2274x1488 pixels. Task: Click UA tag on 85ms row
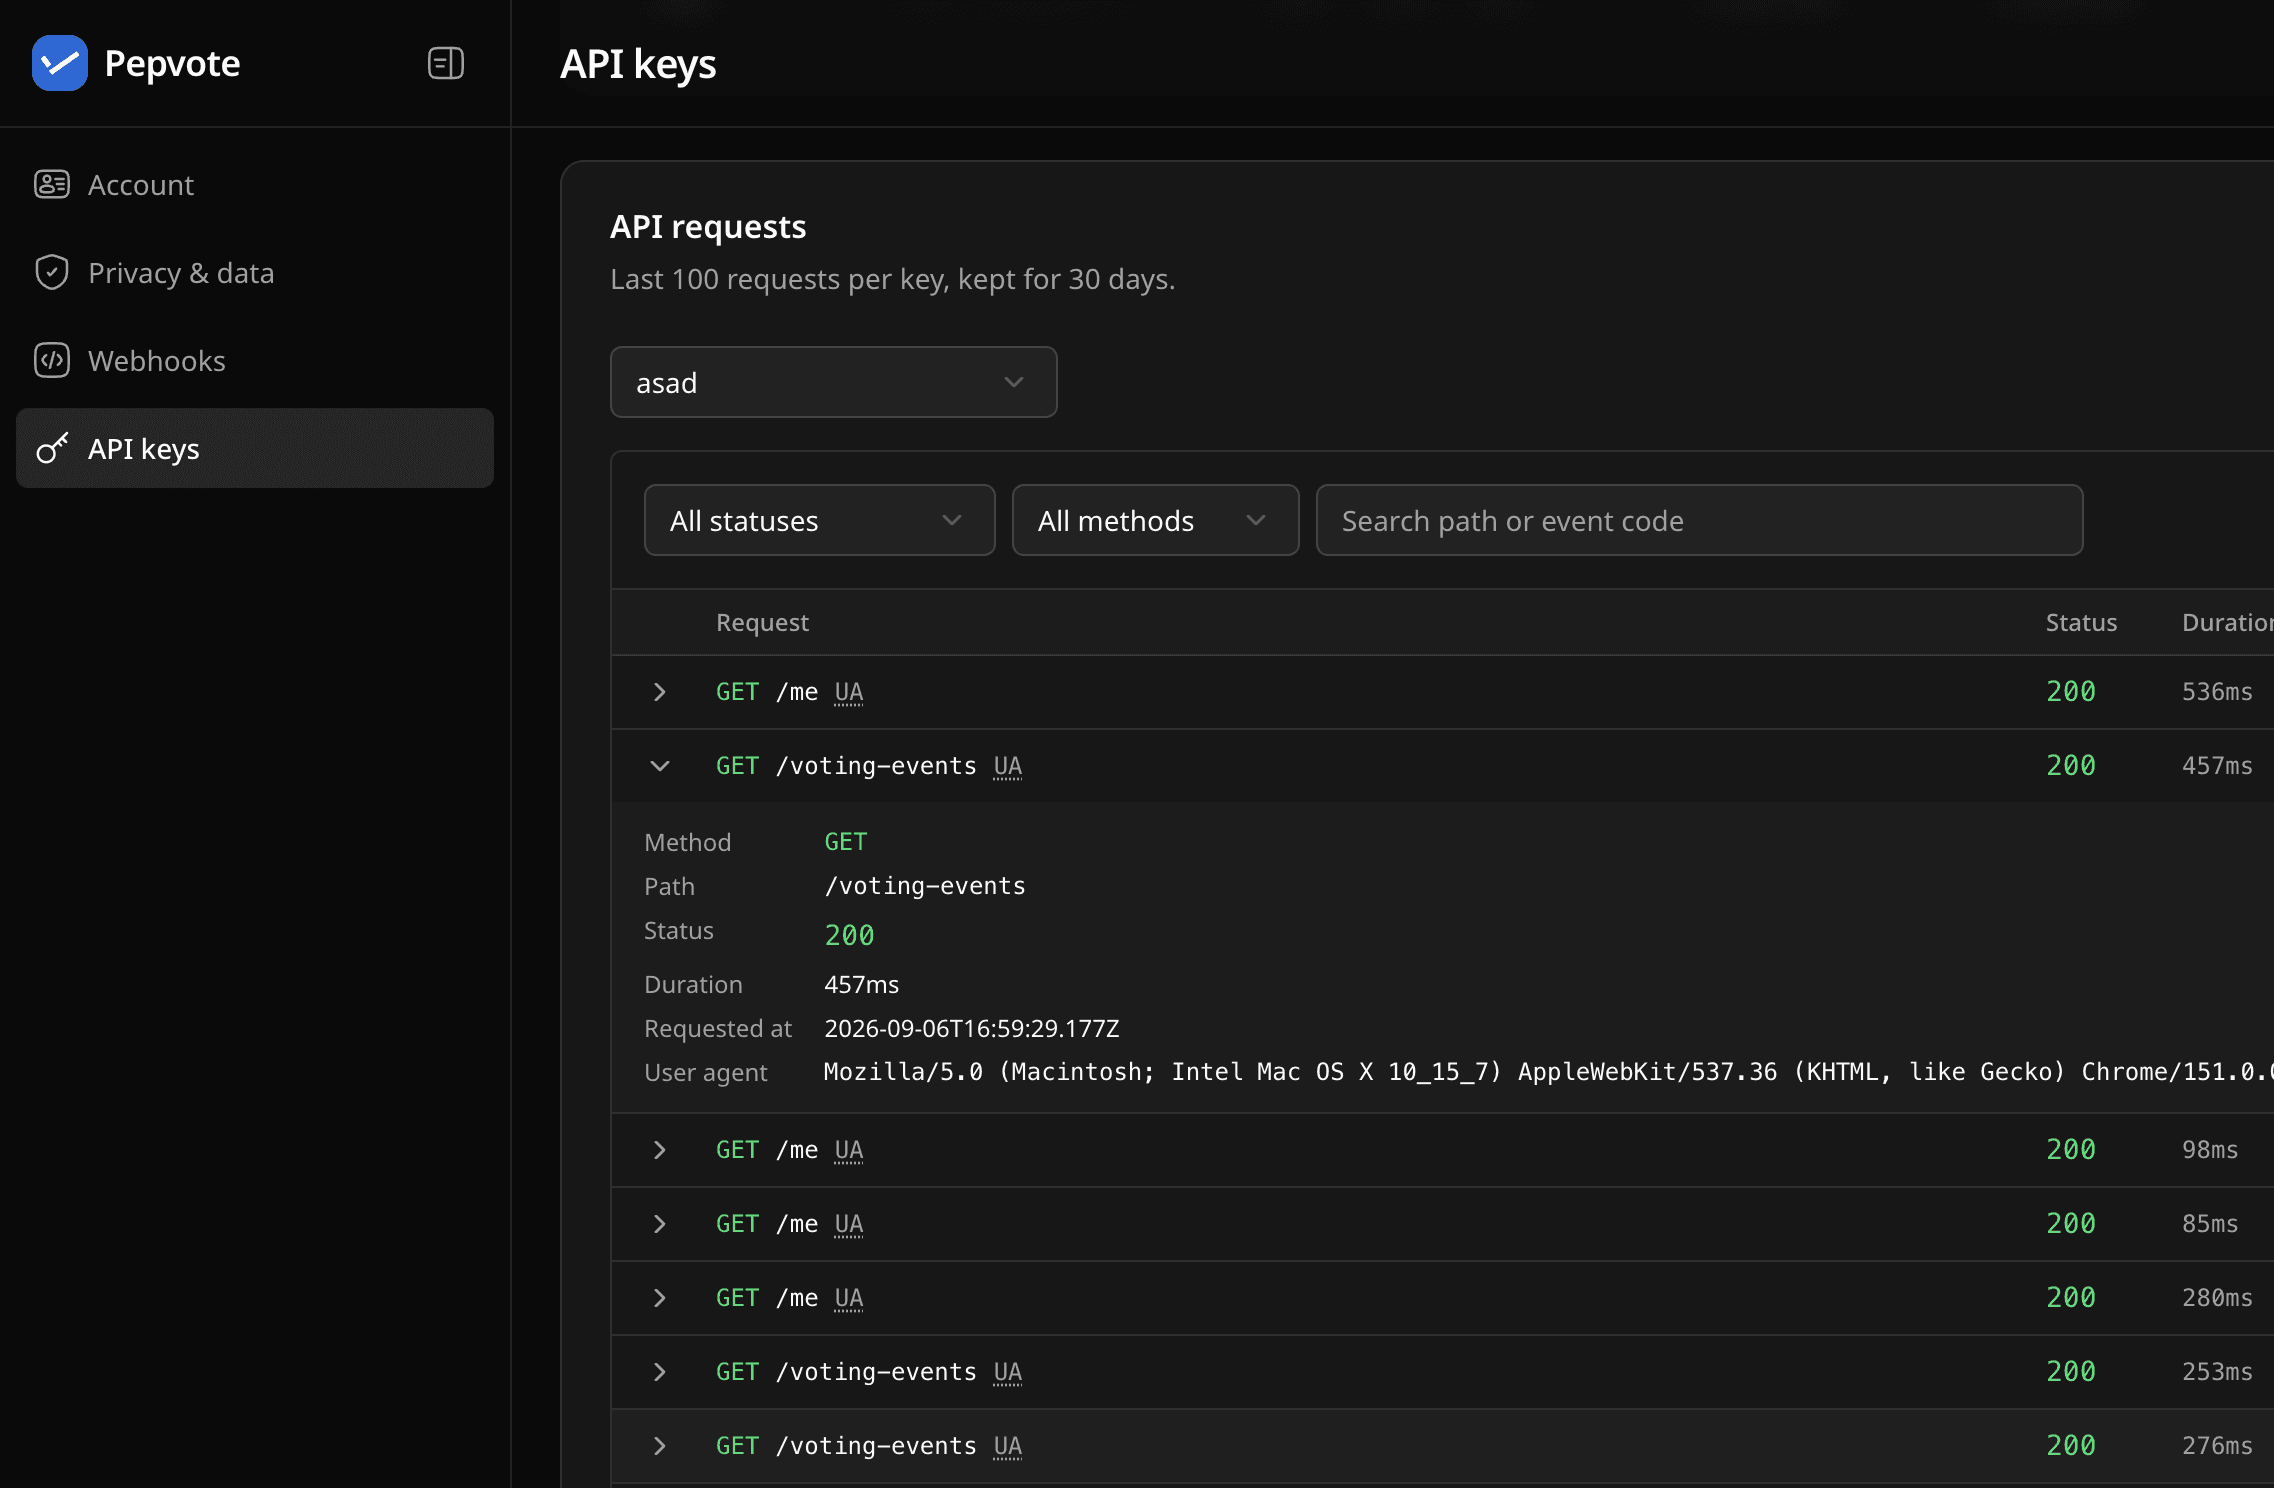[x=849, y=1224]
